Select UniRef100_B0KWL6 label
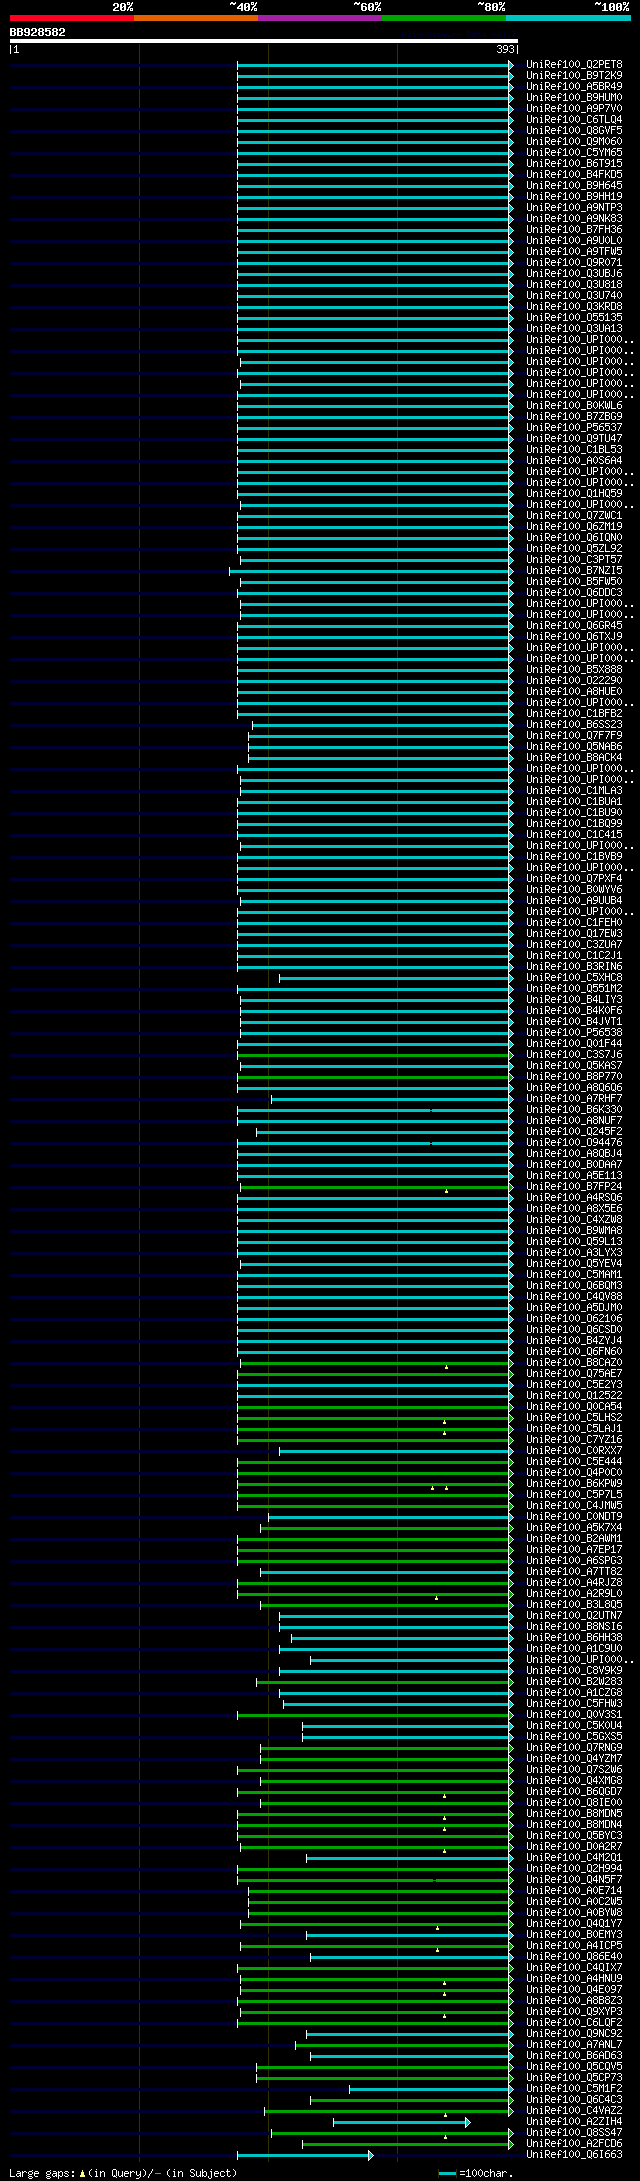This screenshot has height=2181, width=640. coord(574,406)
